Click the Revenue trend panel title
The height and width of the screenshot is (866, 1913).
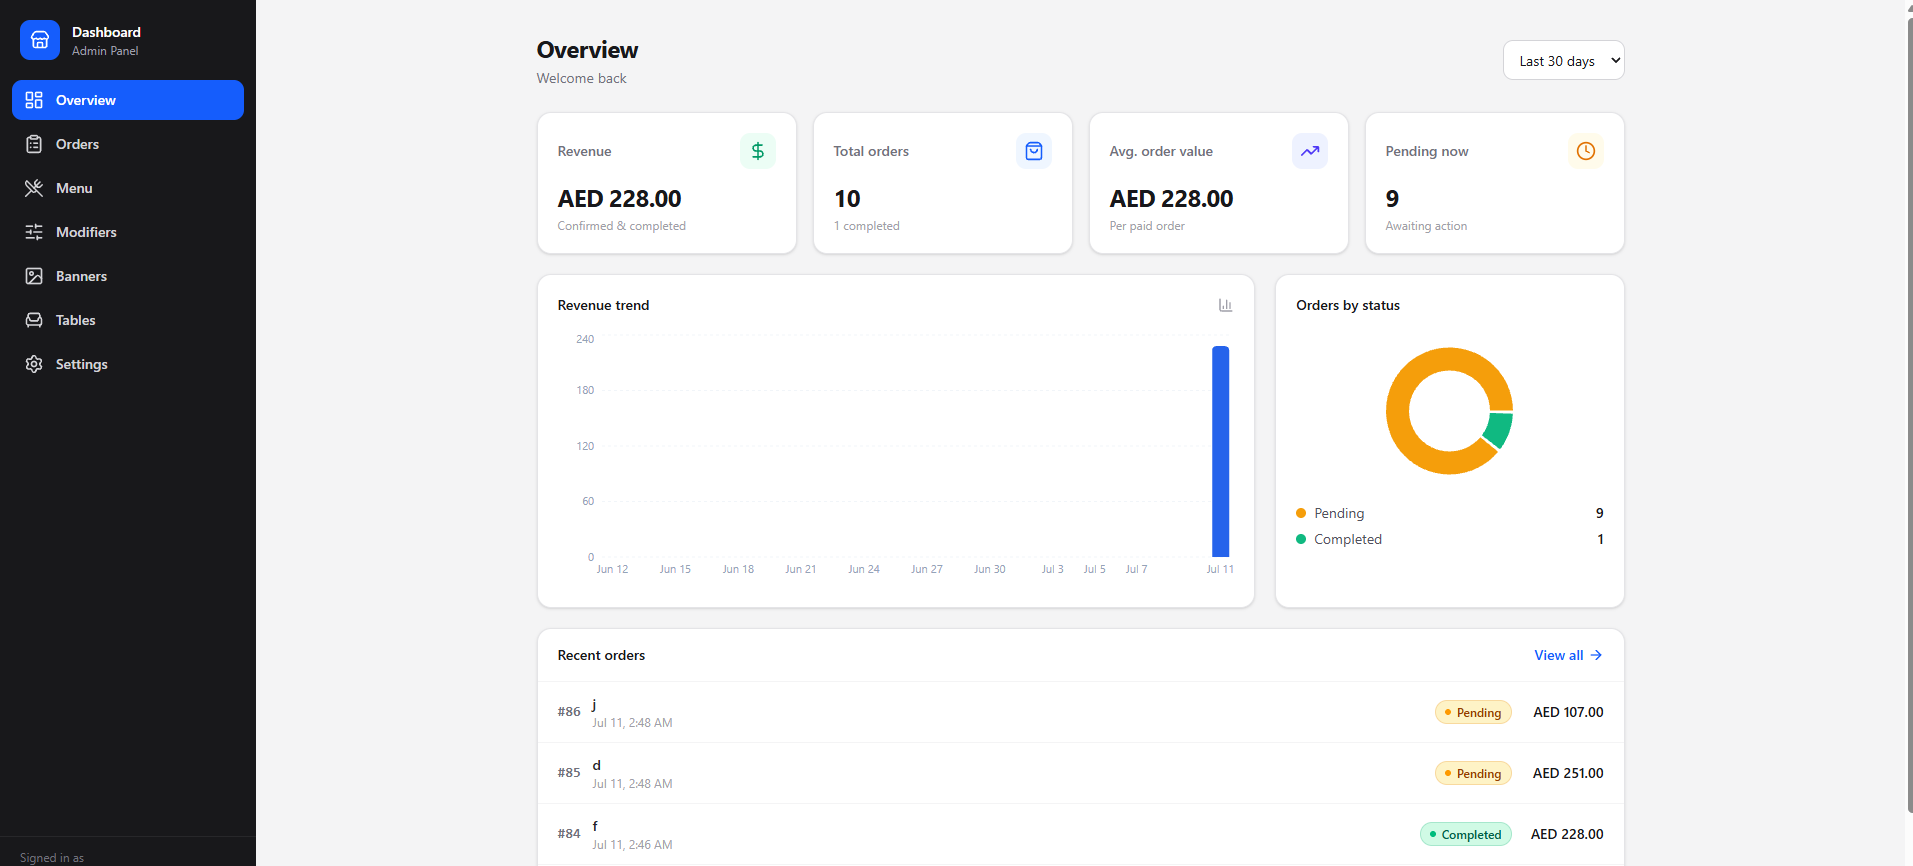click(603, 305)
